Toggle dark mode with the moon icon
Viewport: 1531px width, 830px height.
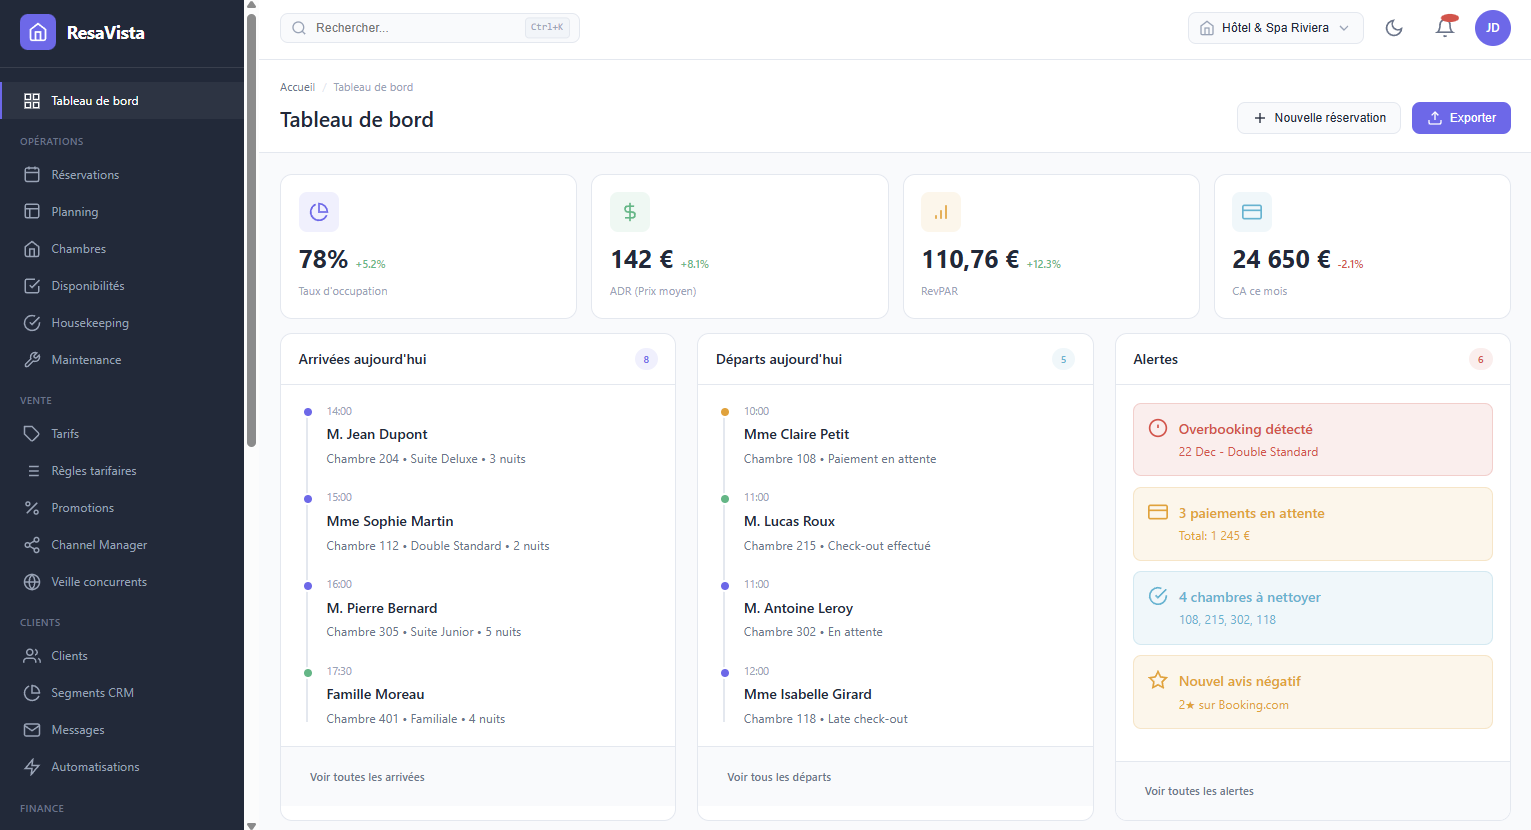[x=1394, y=28]
